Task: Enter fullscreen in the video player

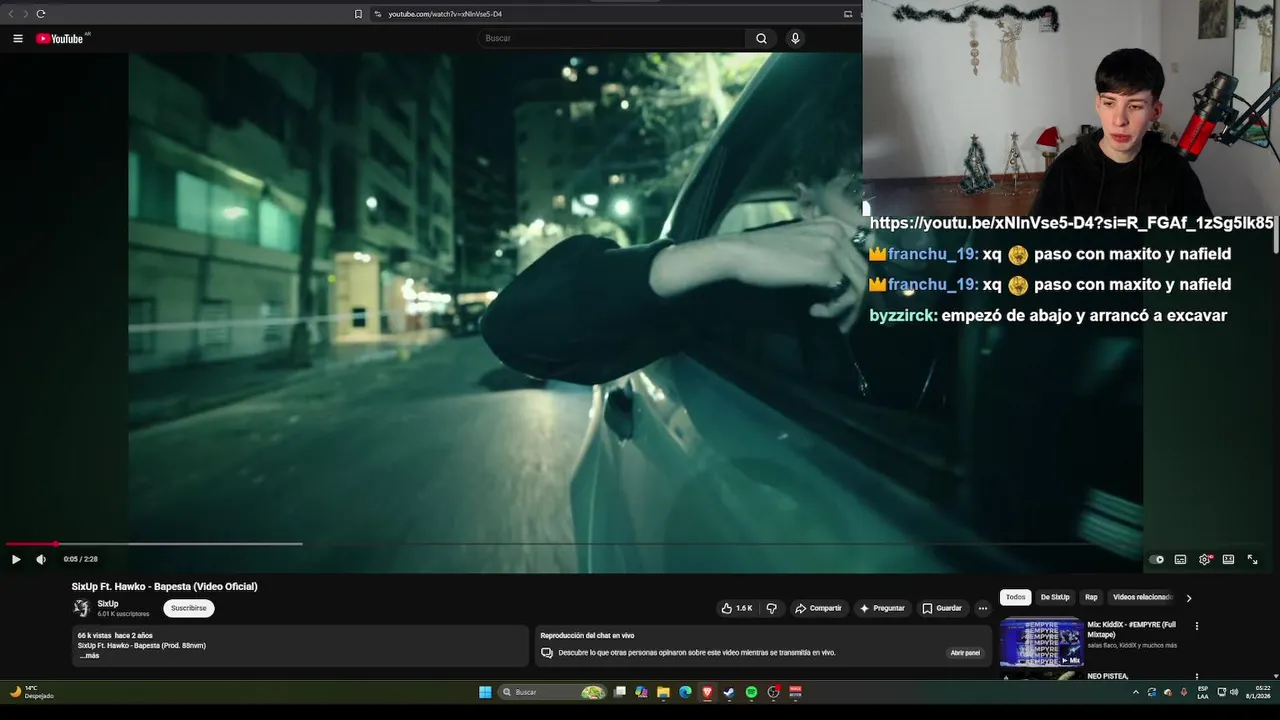Action: 1252,559
